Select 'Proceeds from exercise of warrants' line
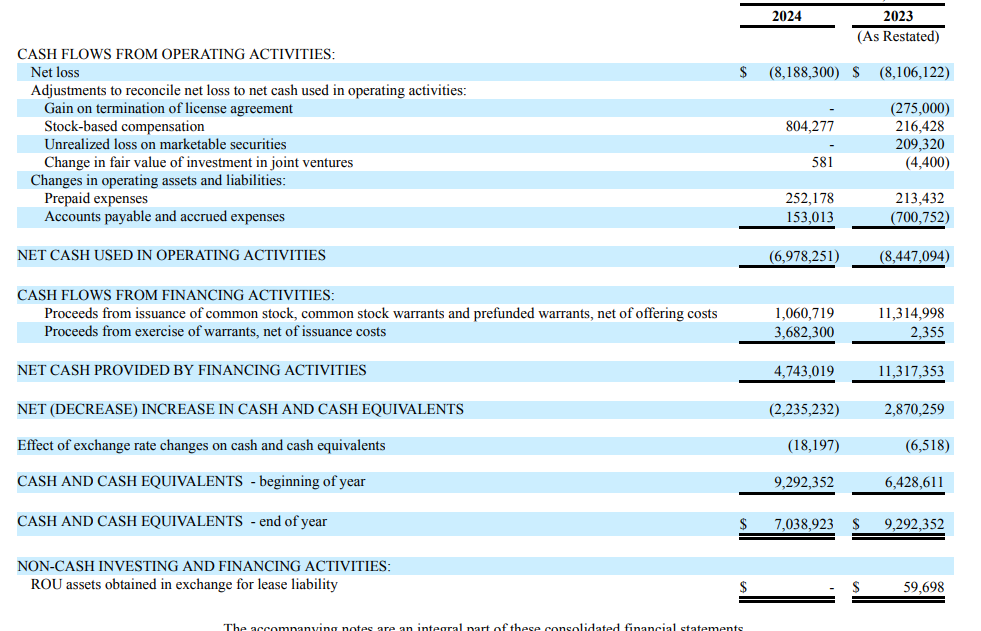 (x=215, y=331)
